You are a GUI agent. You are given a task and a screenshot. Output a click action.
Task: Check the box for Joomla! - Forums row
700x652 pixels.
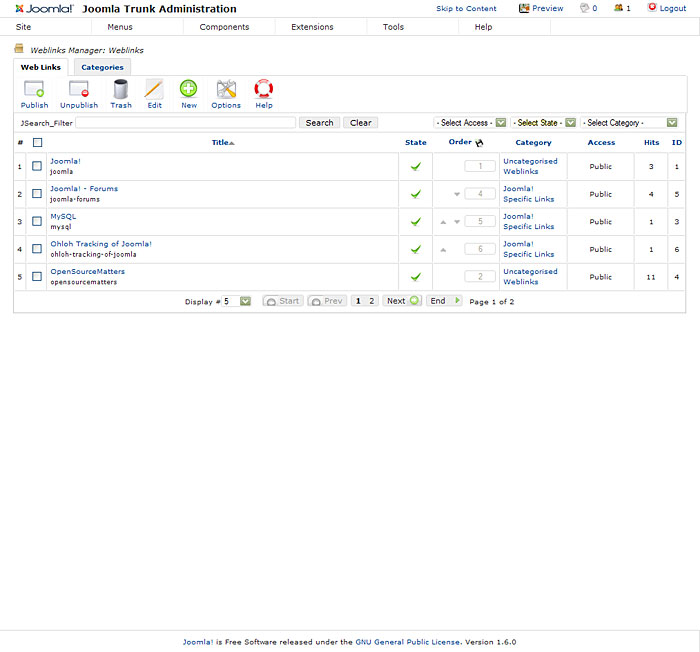coord(37,194)
